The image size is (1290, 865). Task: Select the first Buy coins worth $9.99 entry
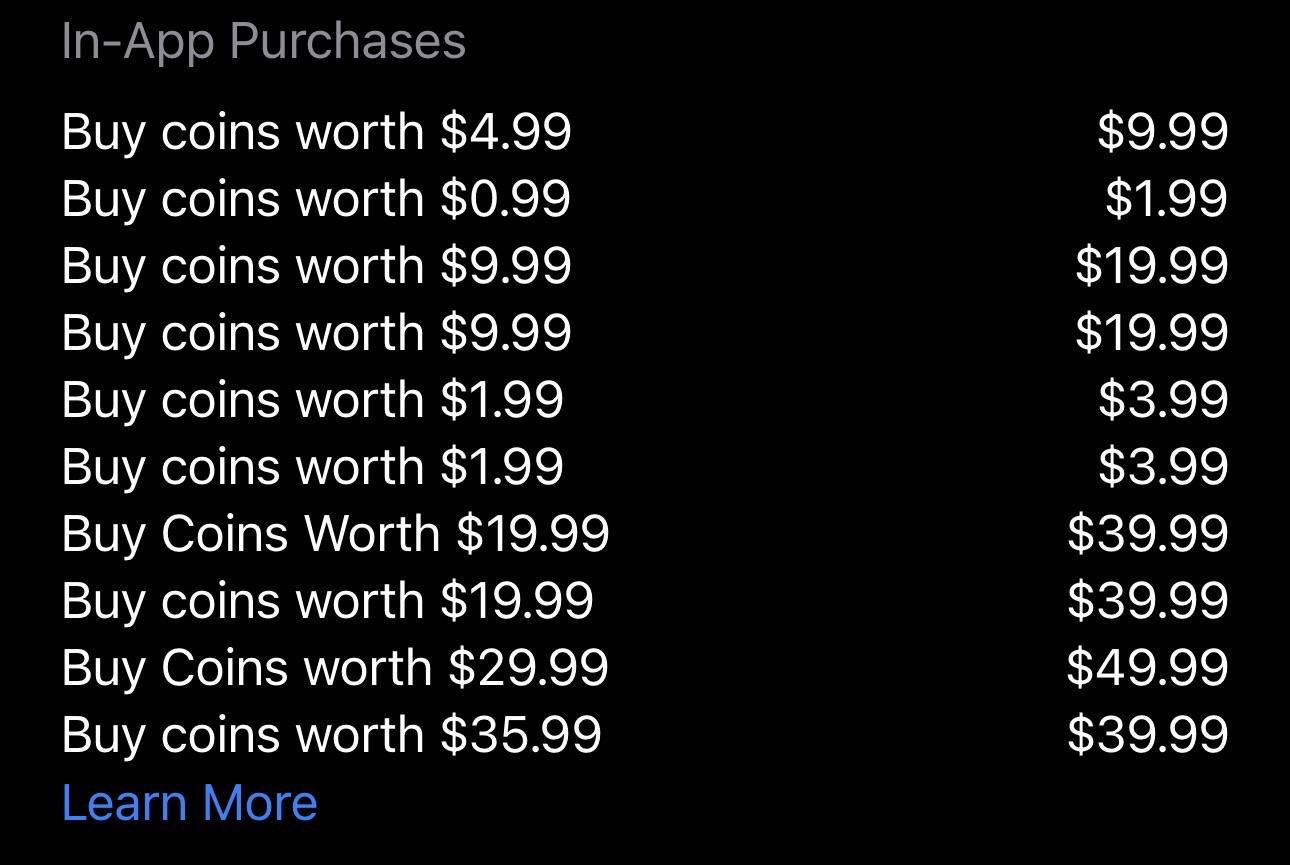point(316,266)
